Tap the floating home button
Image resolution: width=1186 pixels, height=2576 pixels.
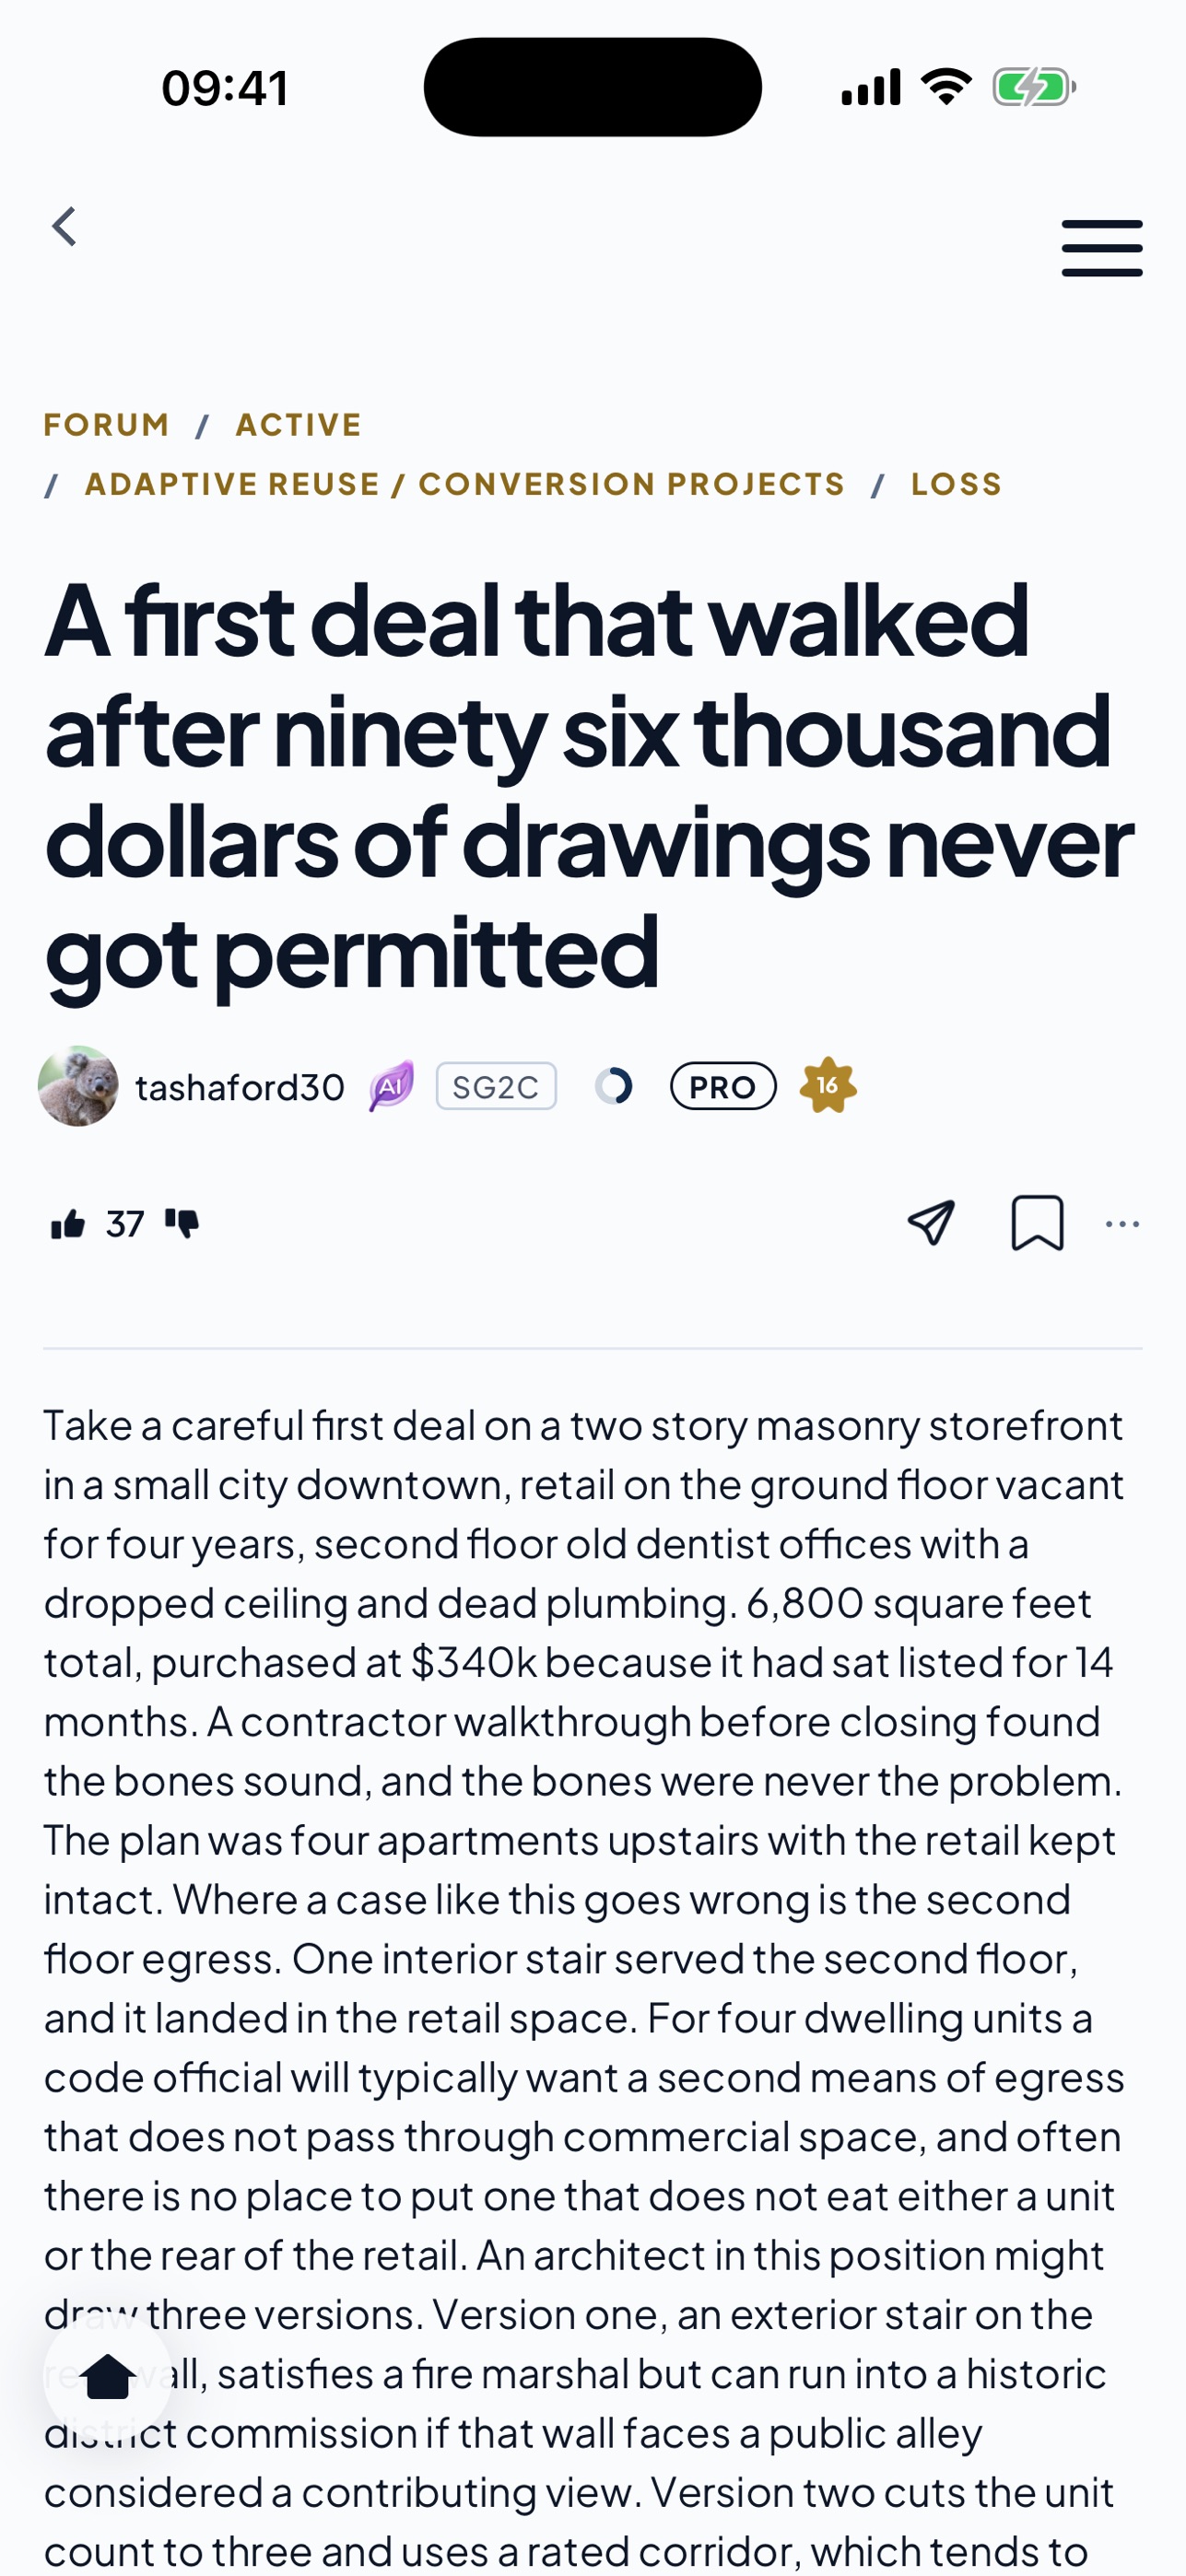pyautogui.click(x=107, y=2377)
